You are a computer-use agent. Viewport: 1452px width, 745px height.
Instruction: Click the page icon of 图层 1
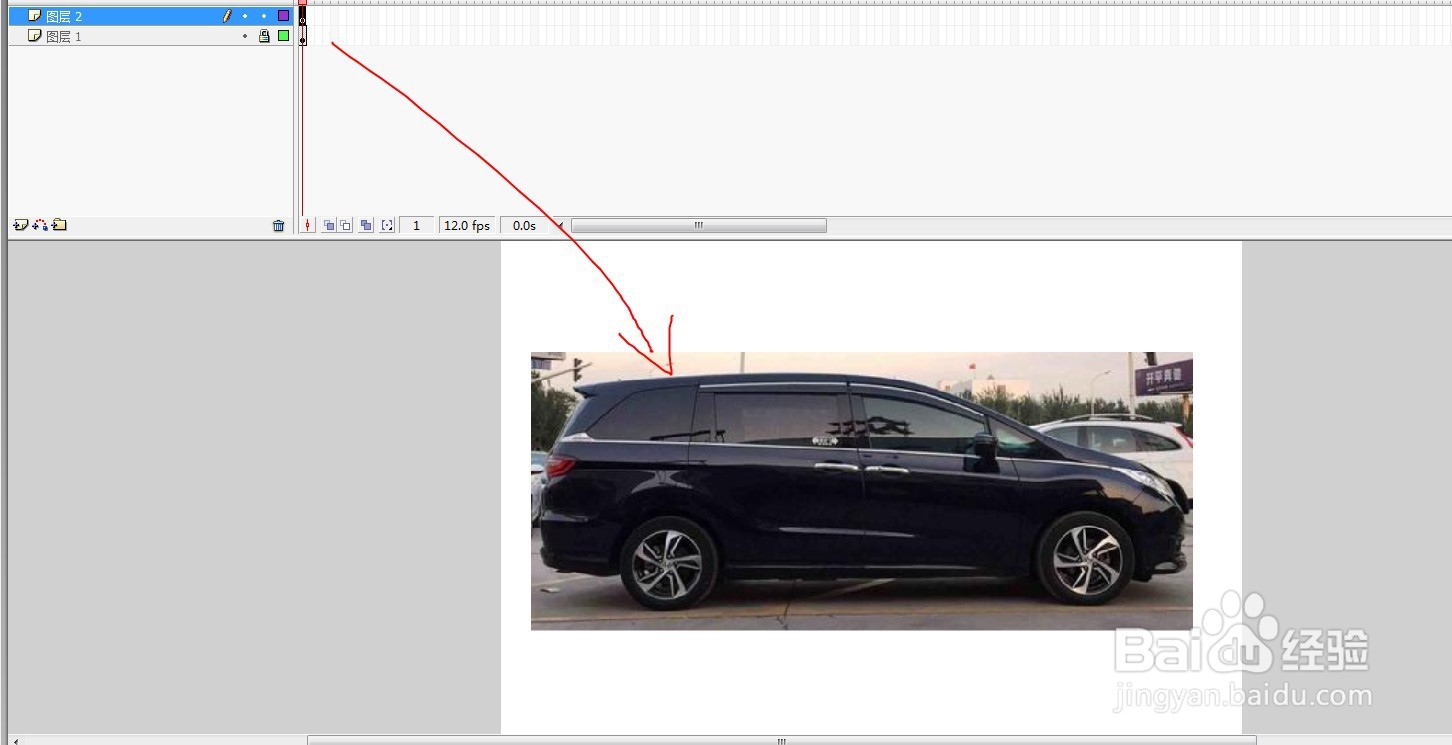click(34, 36)
